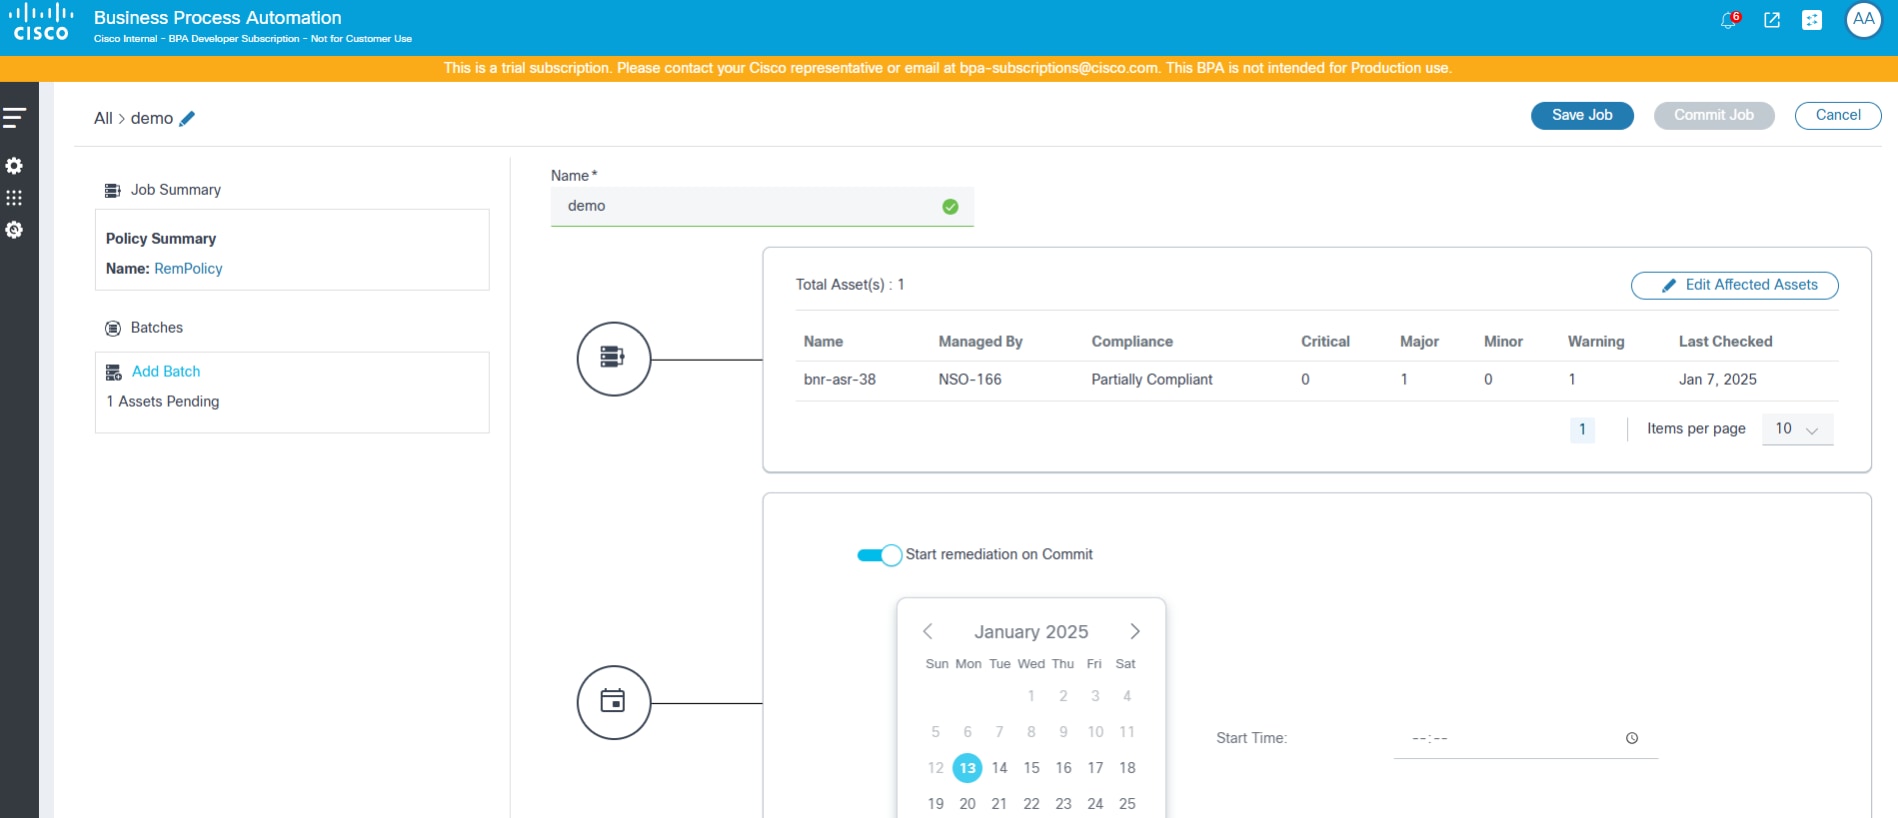This screenshot has width=1898, height=818.
Task: Click the Business Process Automation title
Action: pyautogui.click(x=218, y=18)
